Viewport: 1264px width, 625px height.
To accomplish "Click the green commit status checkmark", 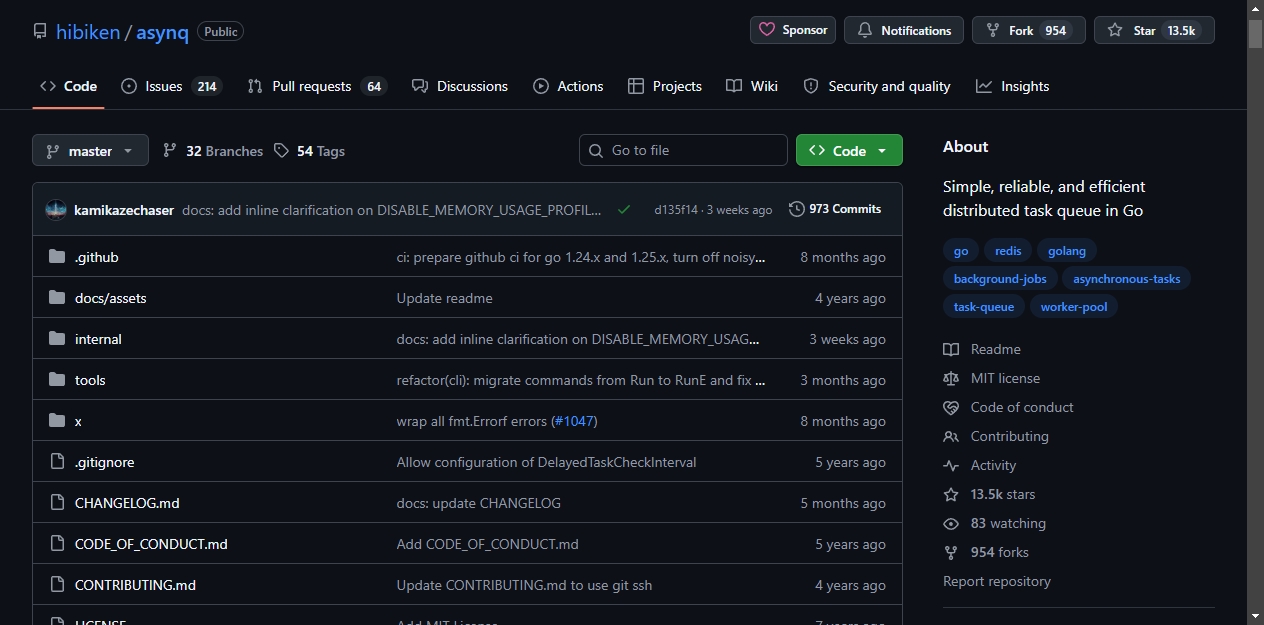I will 624,210.
